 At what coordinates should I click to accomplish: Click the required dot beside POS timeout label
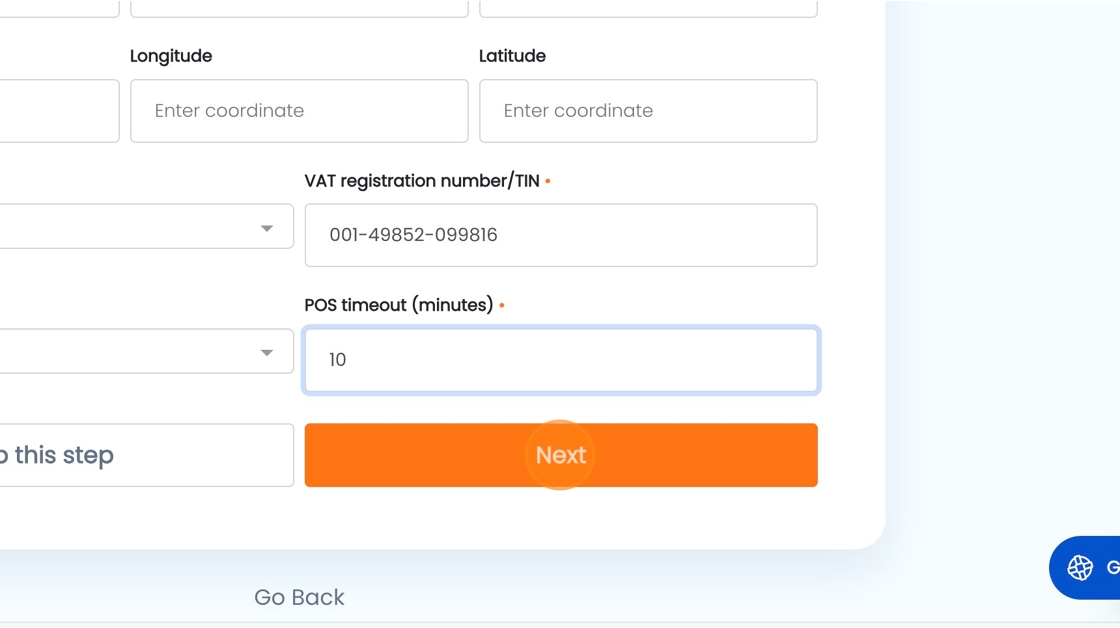502,305
